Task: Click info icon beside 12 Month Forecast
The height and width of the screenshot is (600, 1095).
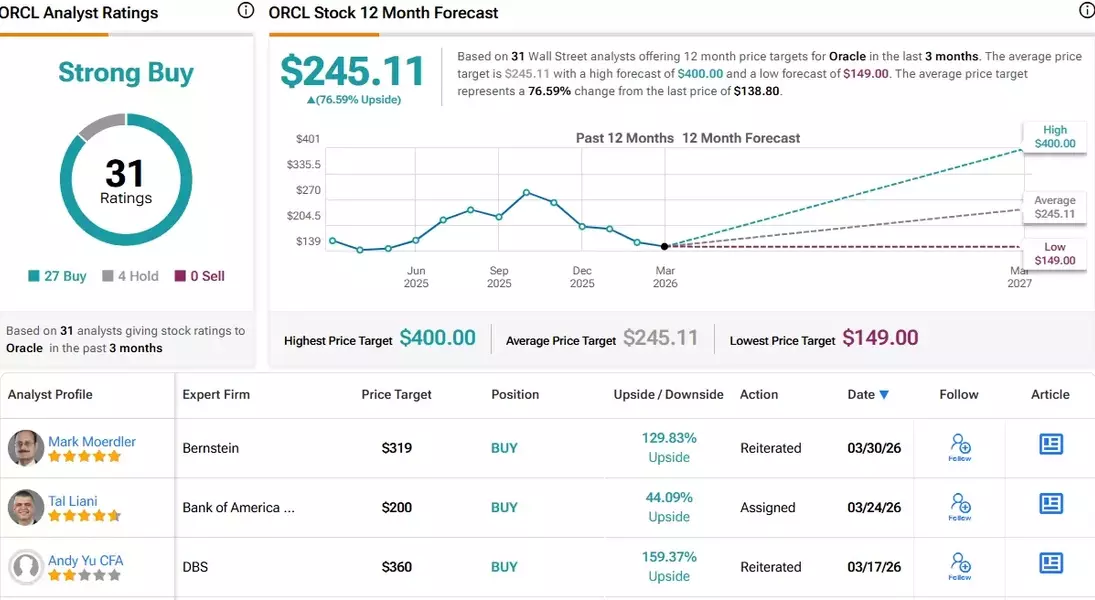Action: [x=1087, y=11]
